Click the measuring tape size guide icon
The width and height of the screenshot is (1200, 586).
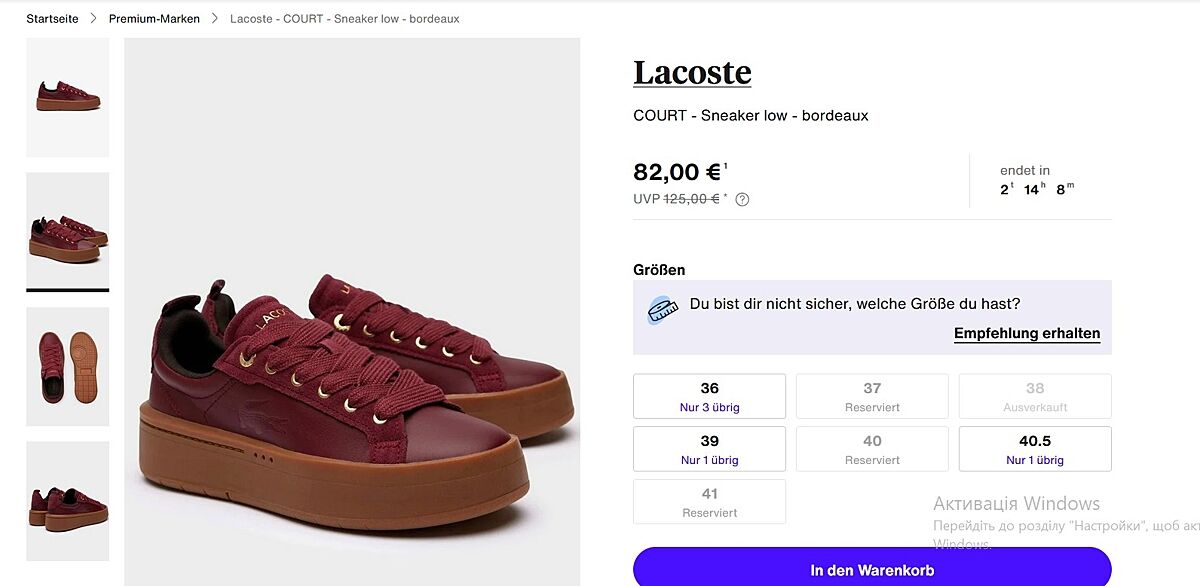662,310
